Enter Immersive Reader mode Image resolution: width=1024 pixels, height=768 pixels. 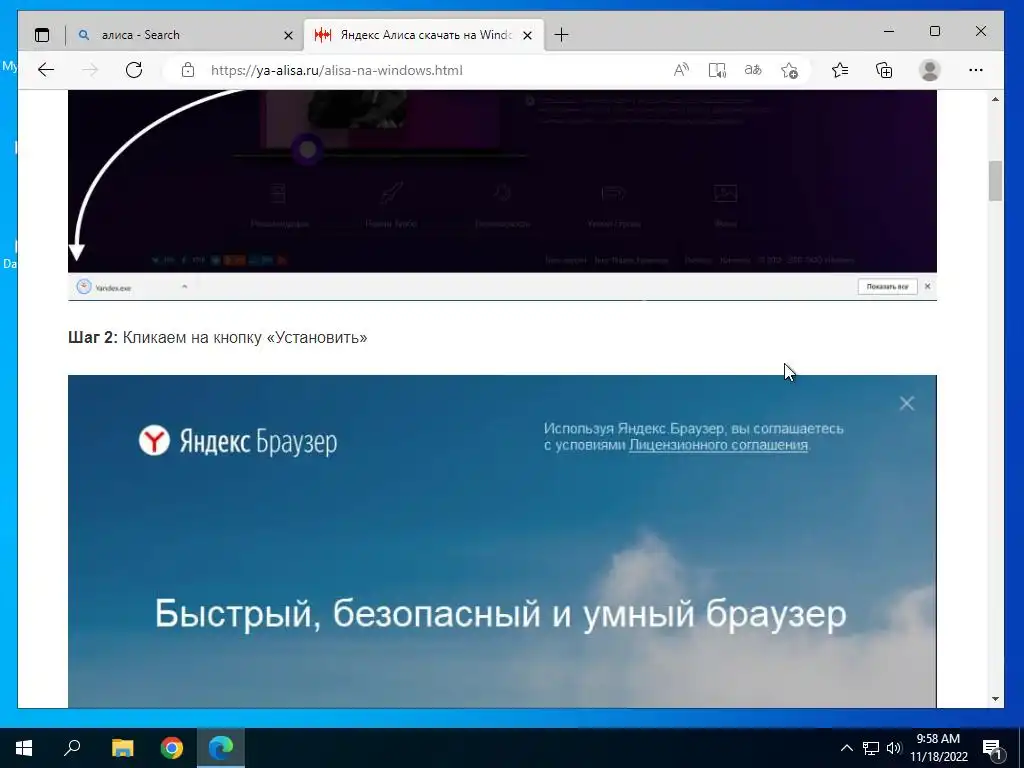pos(717,70)
